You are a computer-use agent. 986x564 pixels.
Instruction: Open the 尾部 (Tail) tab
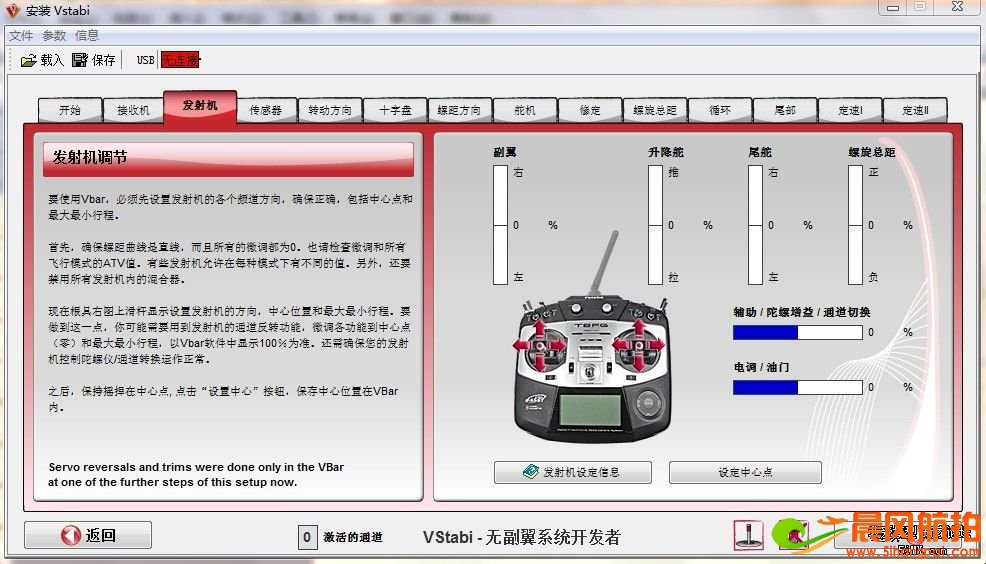tap(785, 110)
